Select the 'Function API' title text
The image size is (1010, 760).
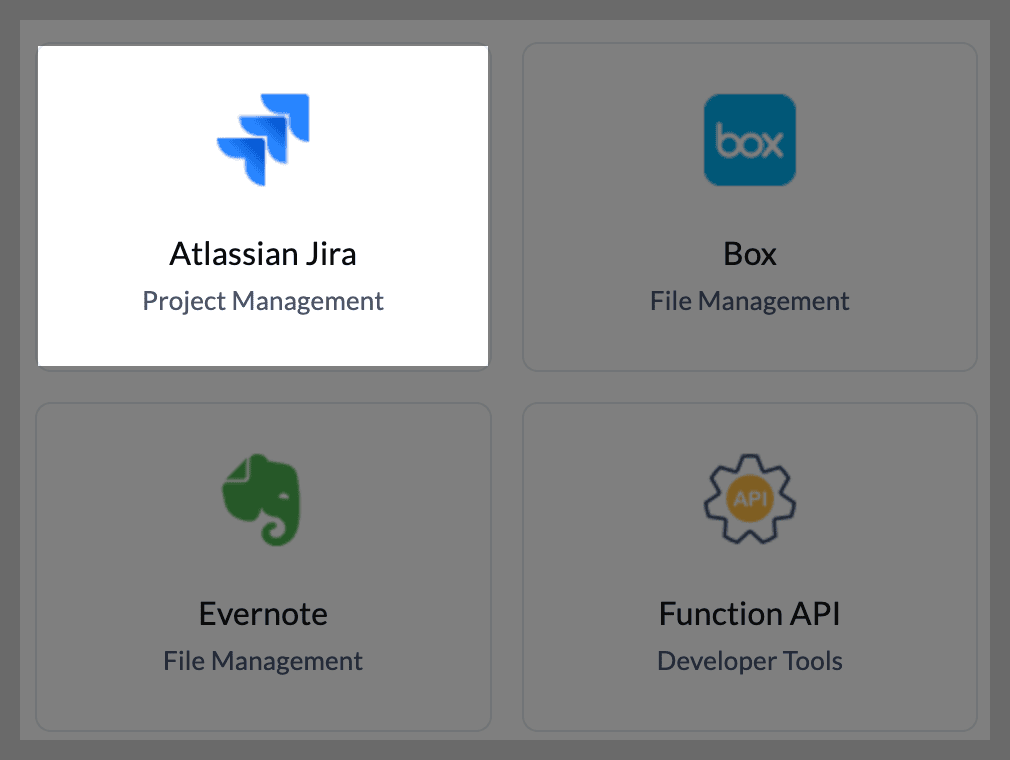pos(750,614)
